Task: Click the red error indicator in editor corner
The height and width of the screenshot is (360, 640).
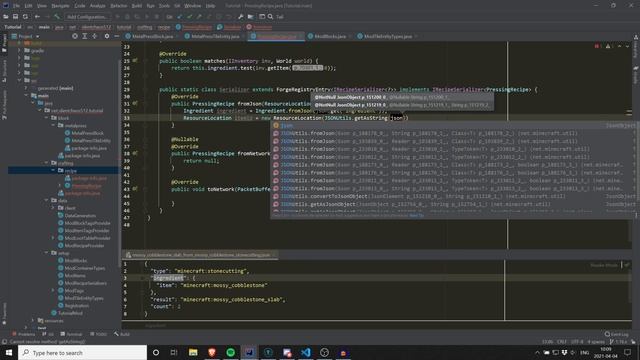Action: point(597,47)
